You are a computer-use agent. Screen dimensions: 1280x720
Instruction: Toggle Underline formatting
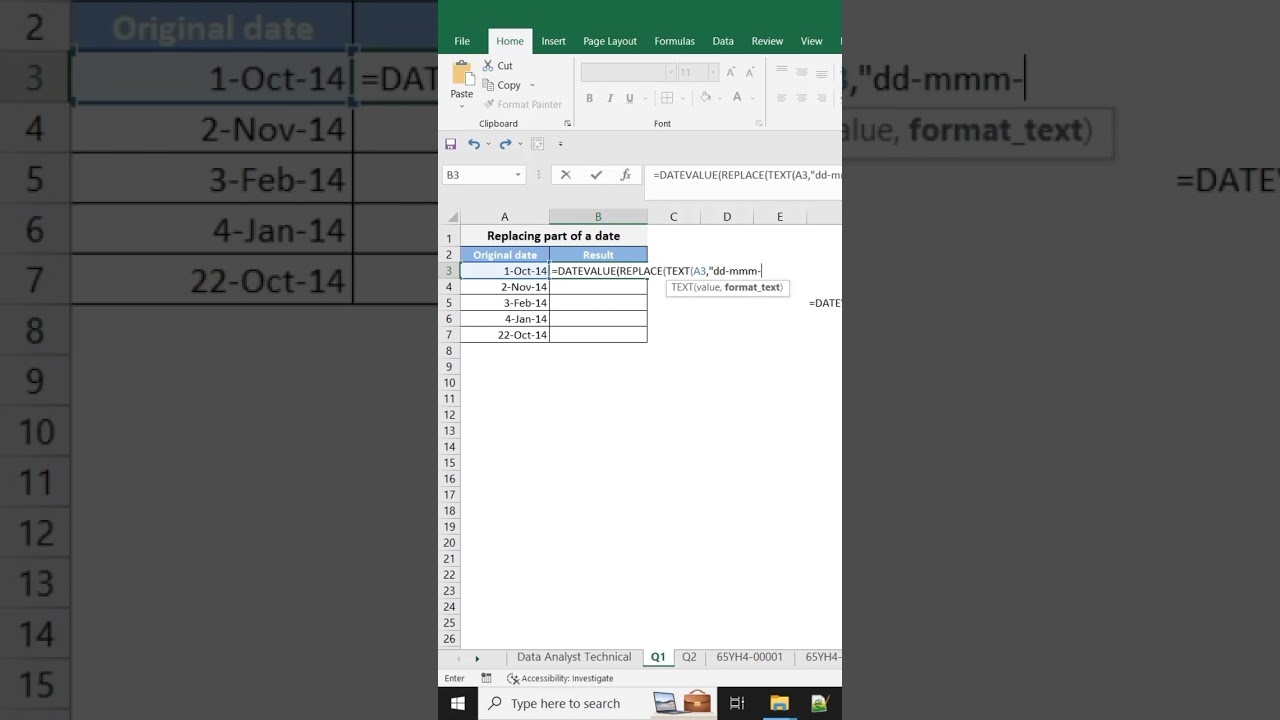[x=629, y=98]
